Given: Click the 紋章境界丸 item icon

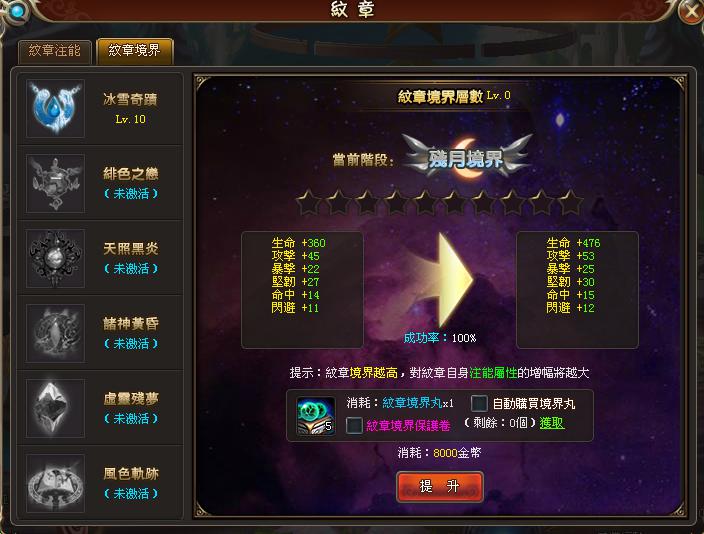Looking at the screenshot, I should pyautogui.click(x=316, y=415).
